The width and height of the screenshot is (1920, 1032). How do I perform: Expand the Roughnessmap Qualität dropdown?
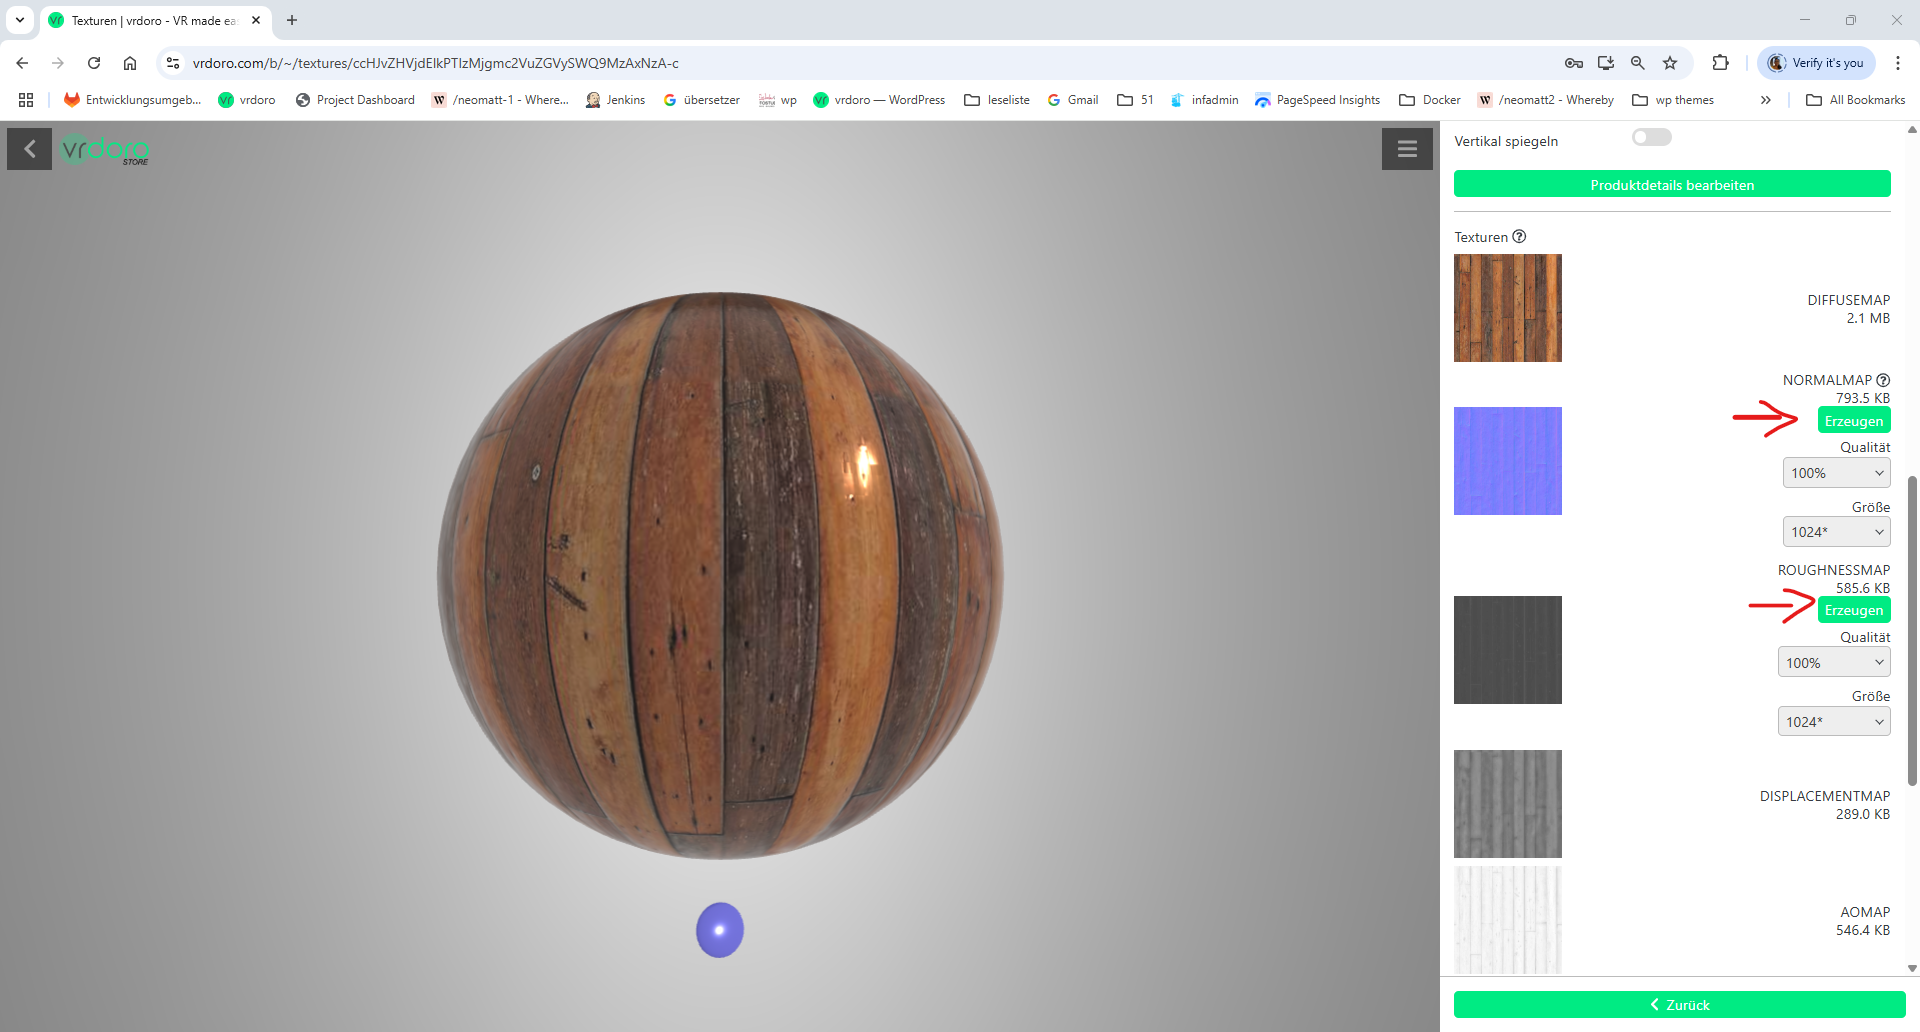pos(1833,663)
